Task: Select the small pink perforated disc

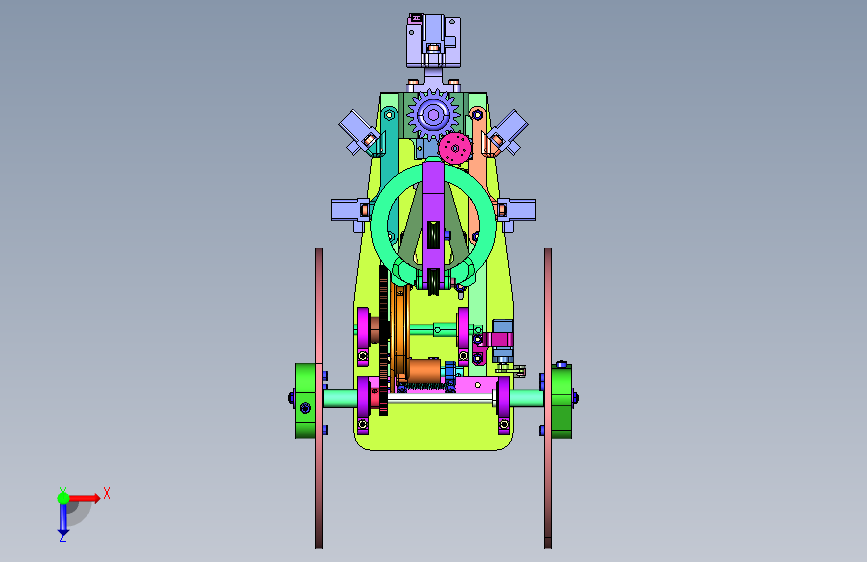Action: pos(455,148)
